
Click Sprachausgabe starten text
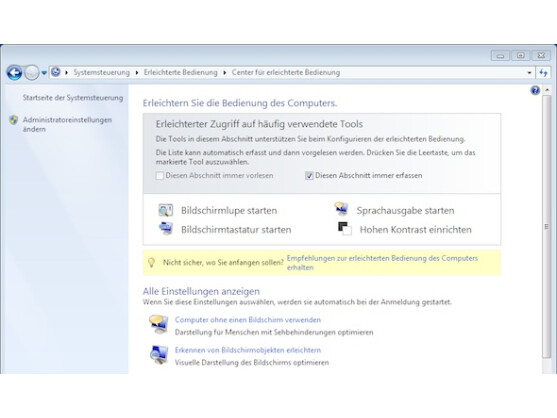(405, 211)
